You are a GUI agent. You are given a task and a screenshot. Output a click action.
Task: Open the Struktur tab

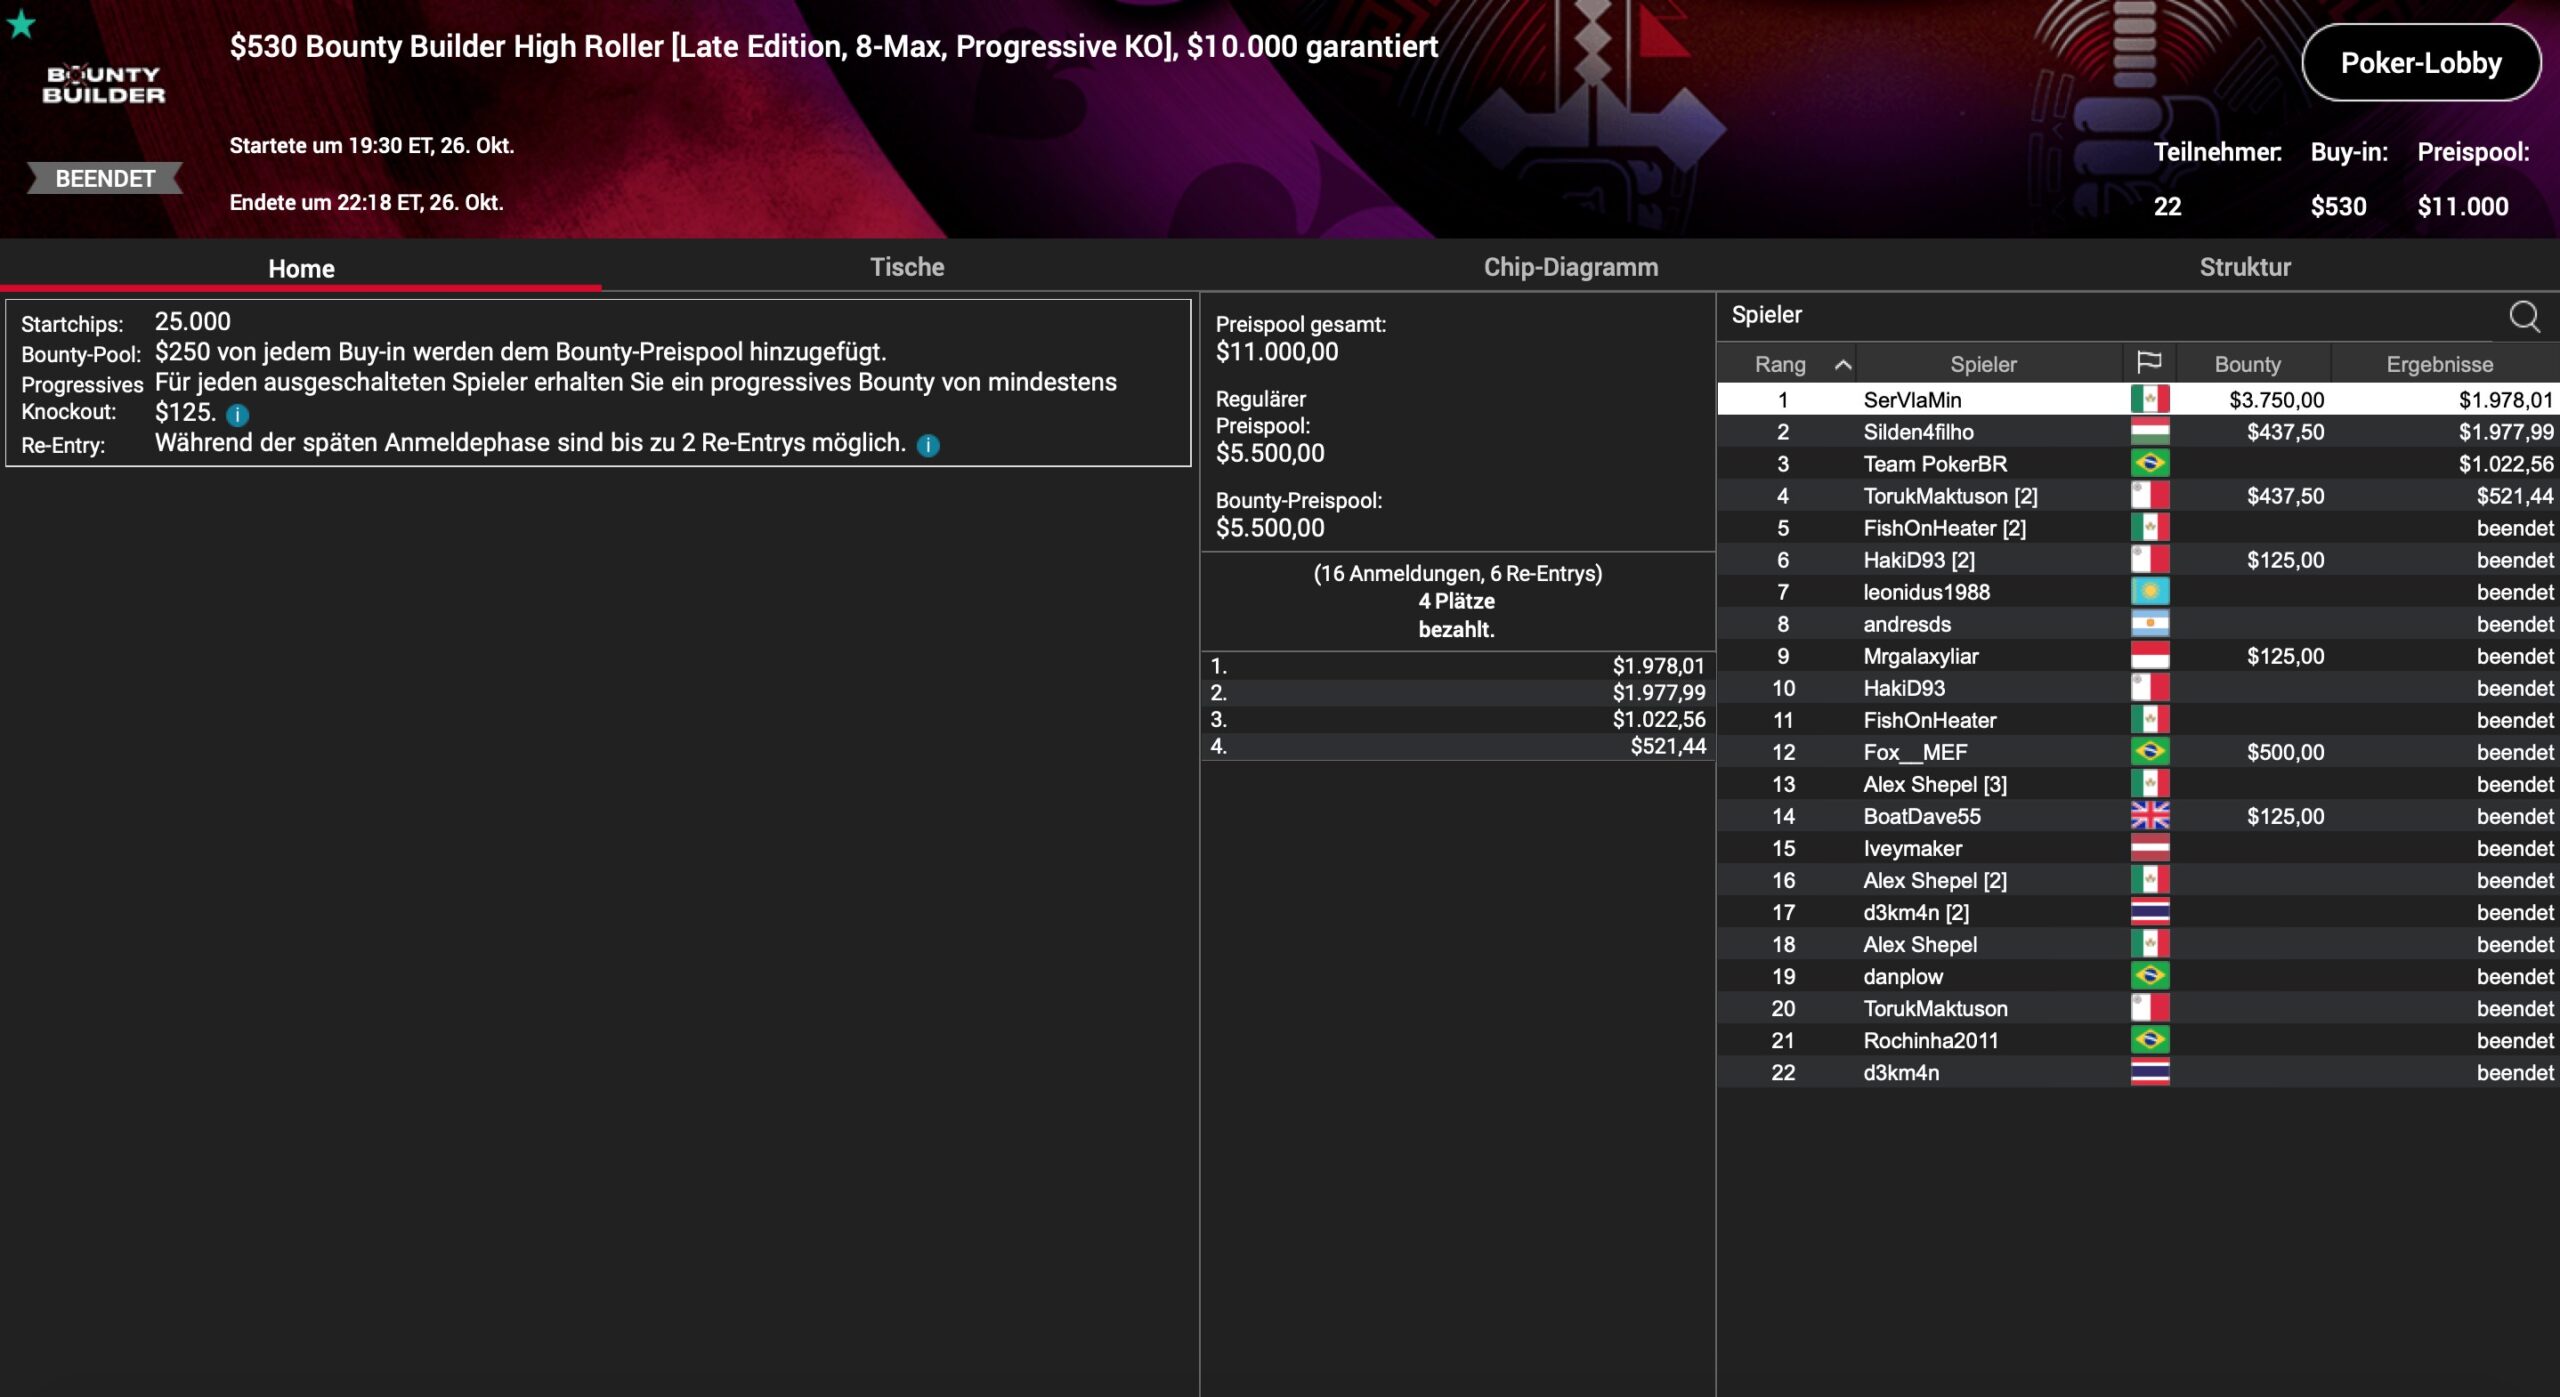coord(2244,267)
